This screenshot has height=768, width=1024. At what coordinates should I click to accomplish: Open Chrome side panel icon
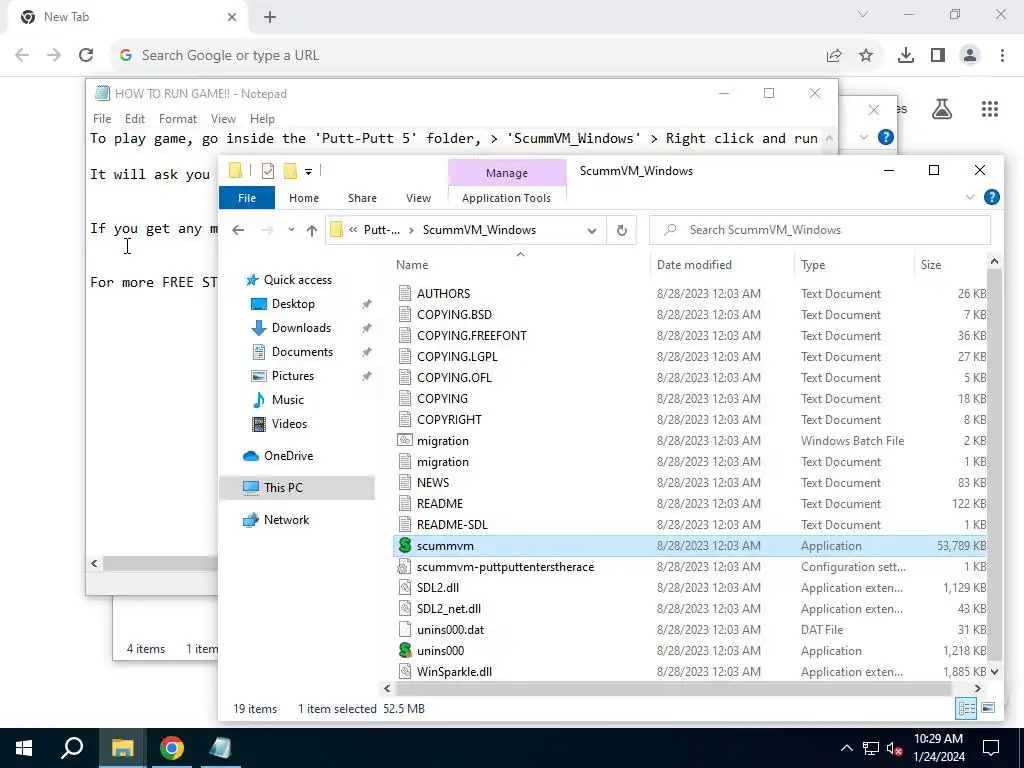tap(938, 56)
